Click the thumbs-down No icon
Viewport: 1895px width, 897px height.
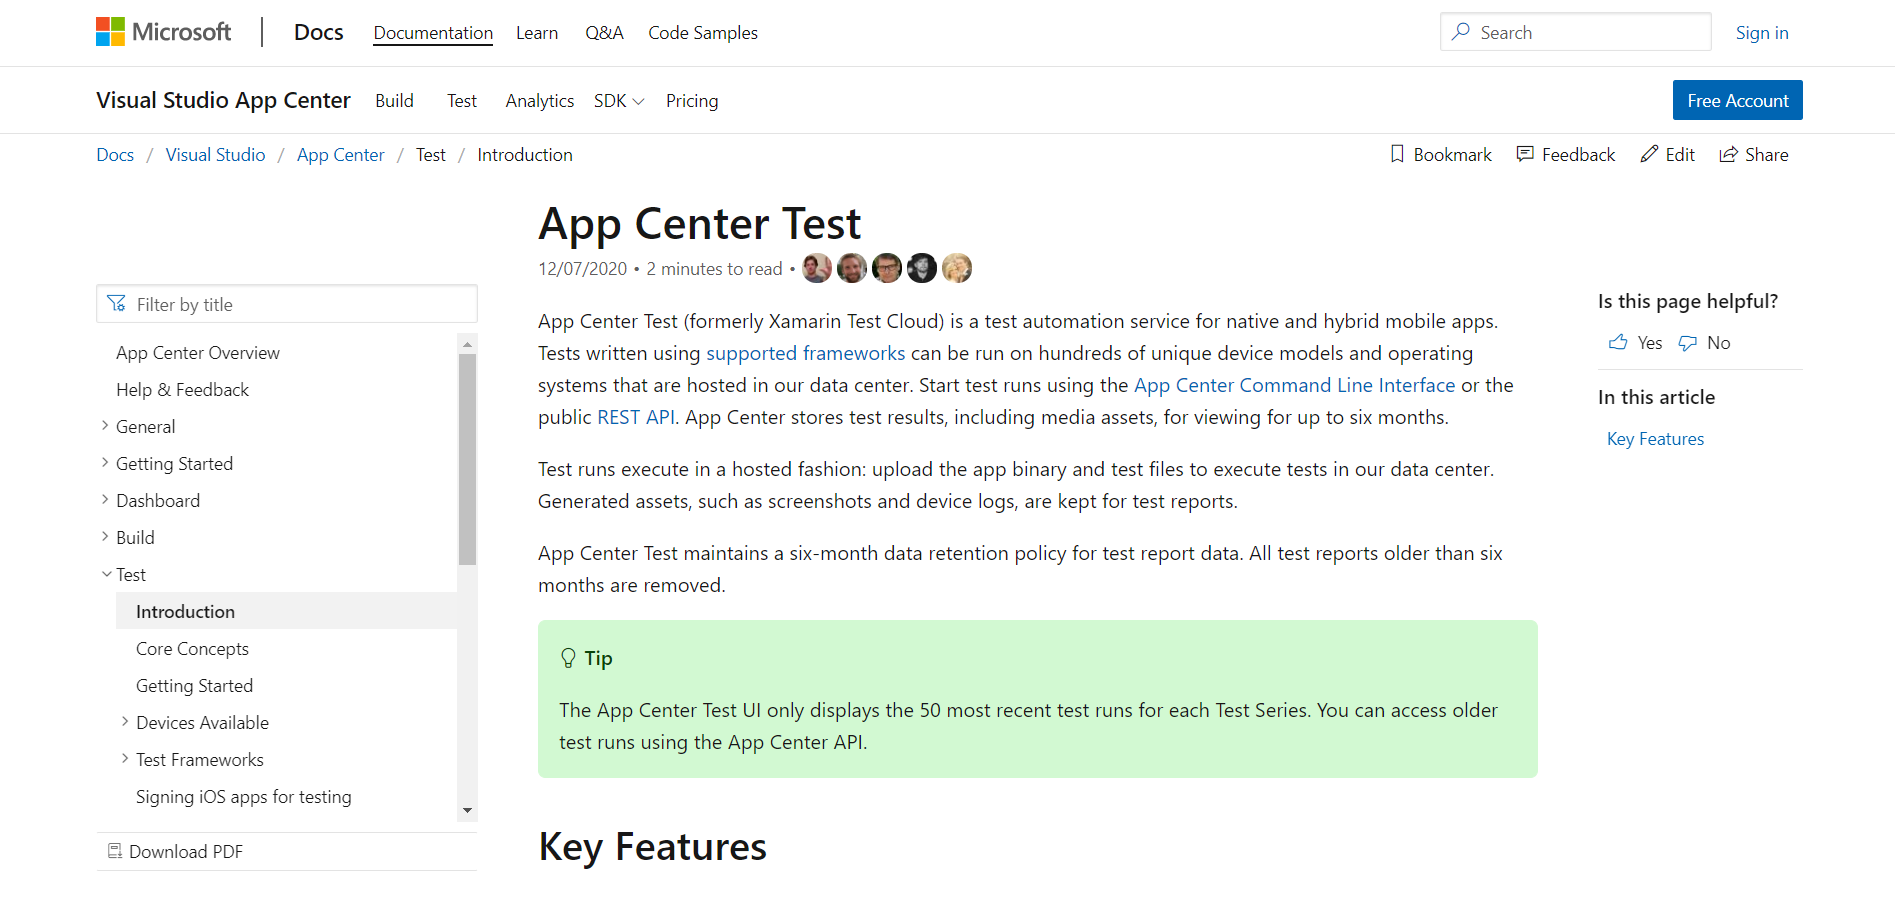1688,343
